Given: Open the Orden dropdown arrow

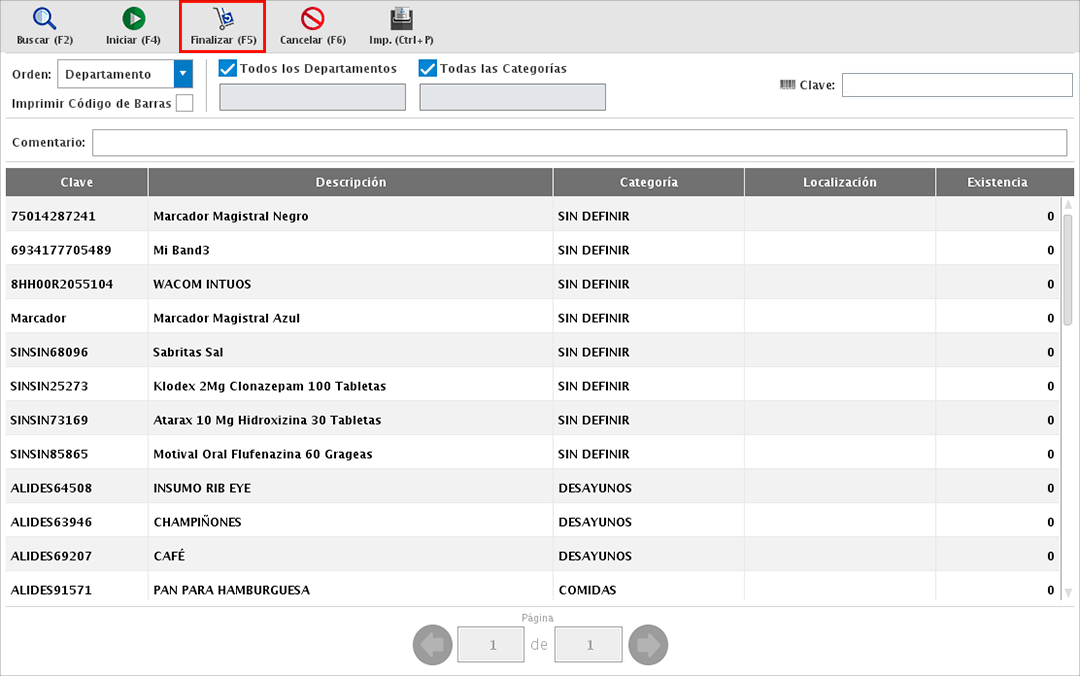Looking at the screenshot, I should pyautogui.click(x=183, y=74).
